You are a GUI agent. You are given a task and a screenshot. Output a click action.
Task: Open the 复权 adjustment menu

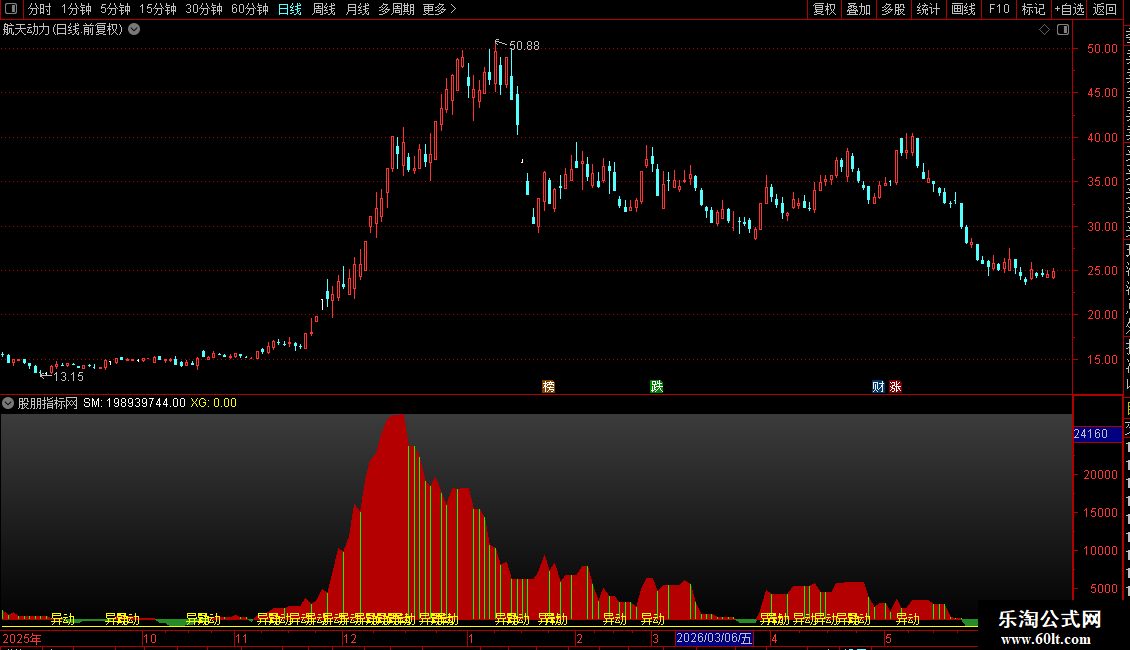point(824,9)
